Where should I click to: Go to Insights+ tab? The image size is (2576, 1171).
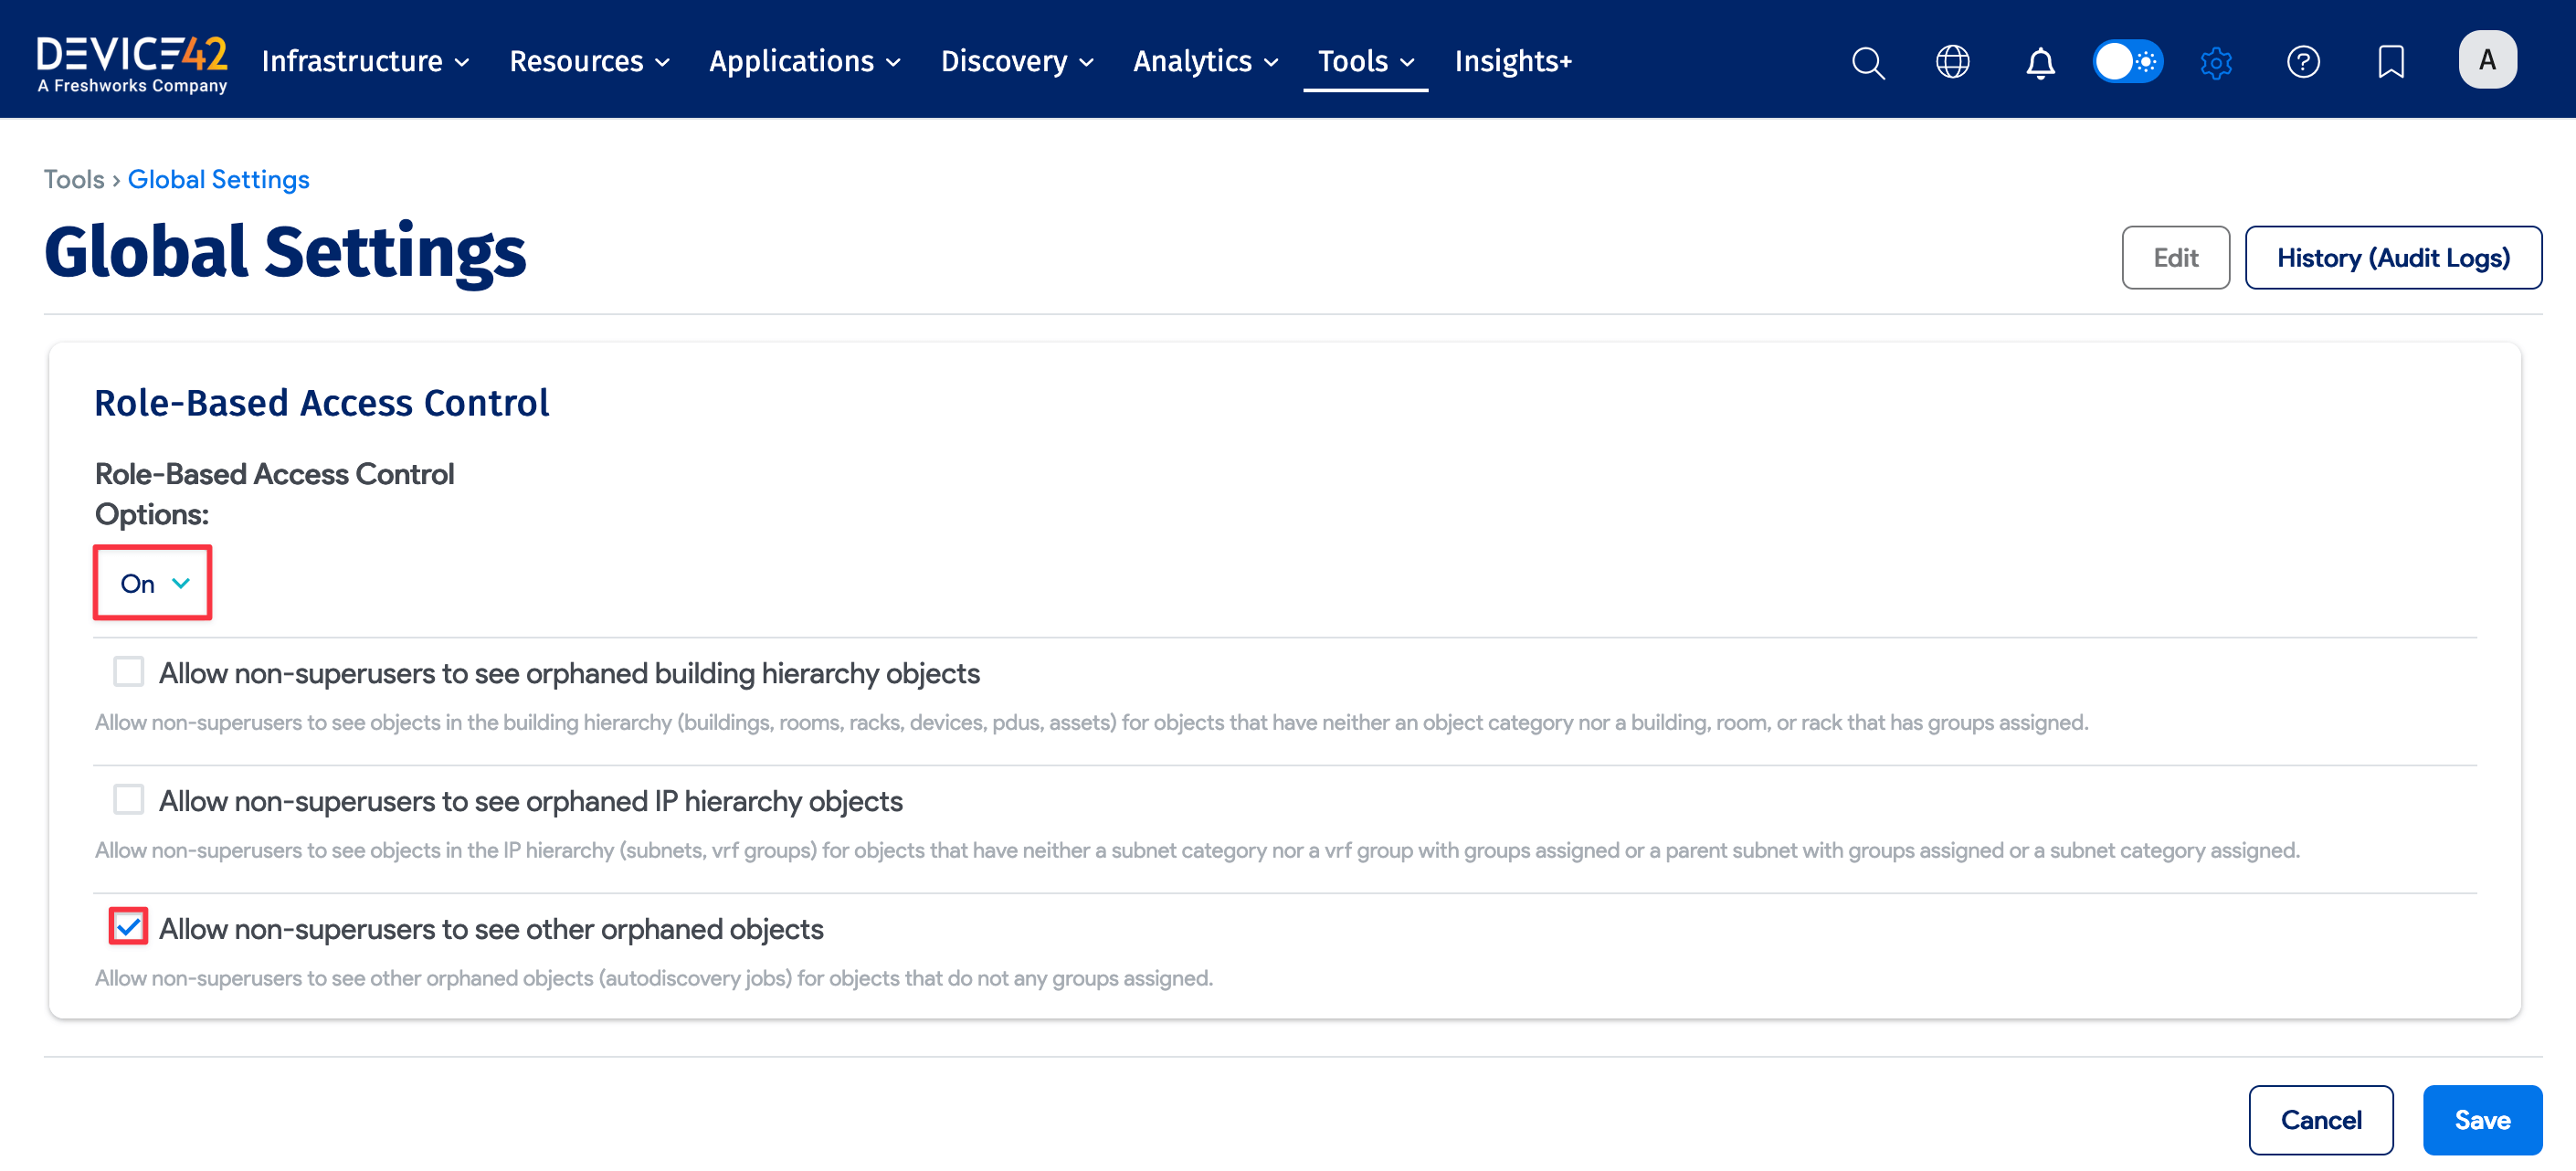[x=1512, y=62]
